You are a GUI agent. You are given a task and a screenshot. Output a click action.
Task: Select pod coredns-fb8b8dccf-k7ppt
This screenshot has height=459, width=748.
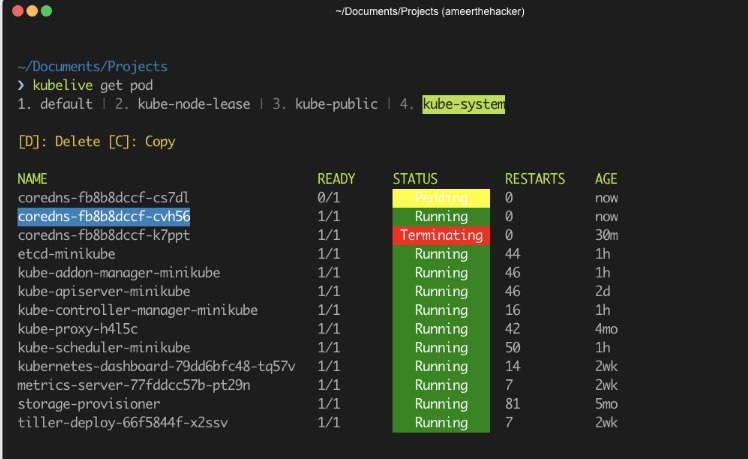coord(104,235)
